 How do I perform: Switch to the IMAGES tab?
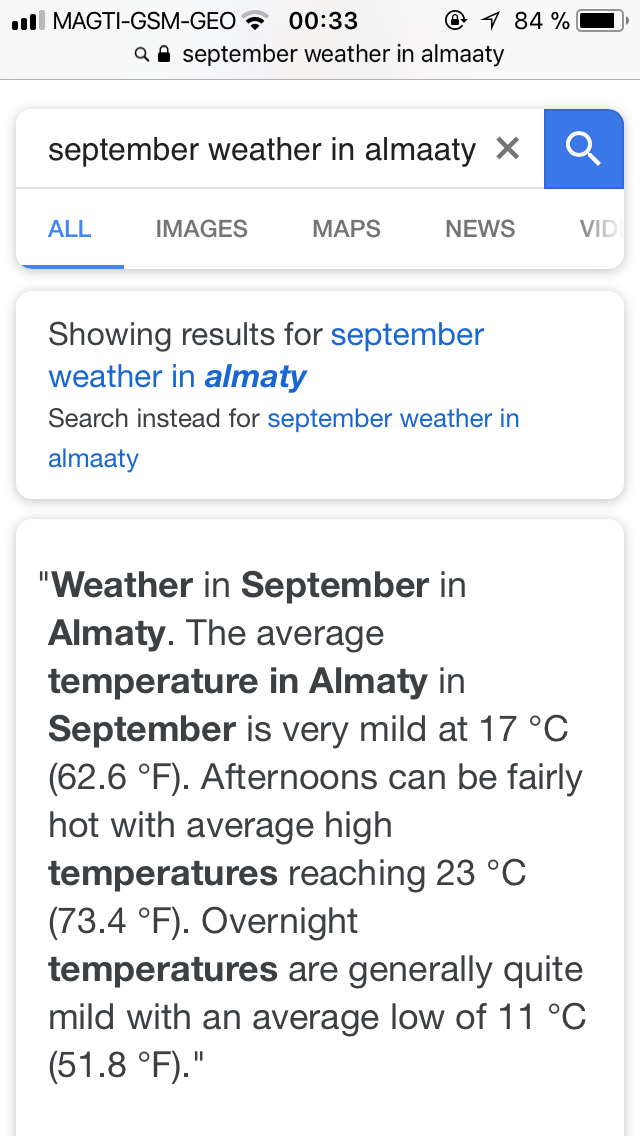(201, 229)
